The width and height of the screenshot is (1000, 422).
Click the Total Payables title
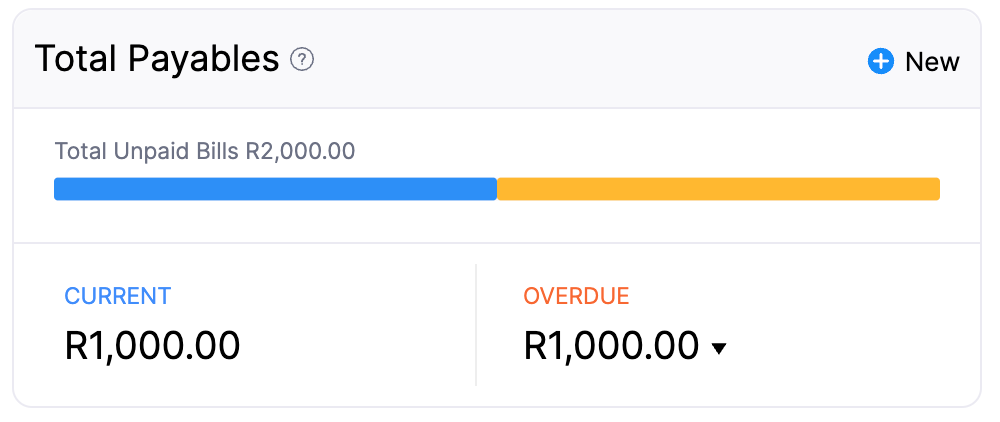[x=157, y=60]
